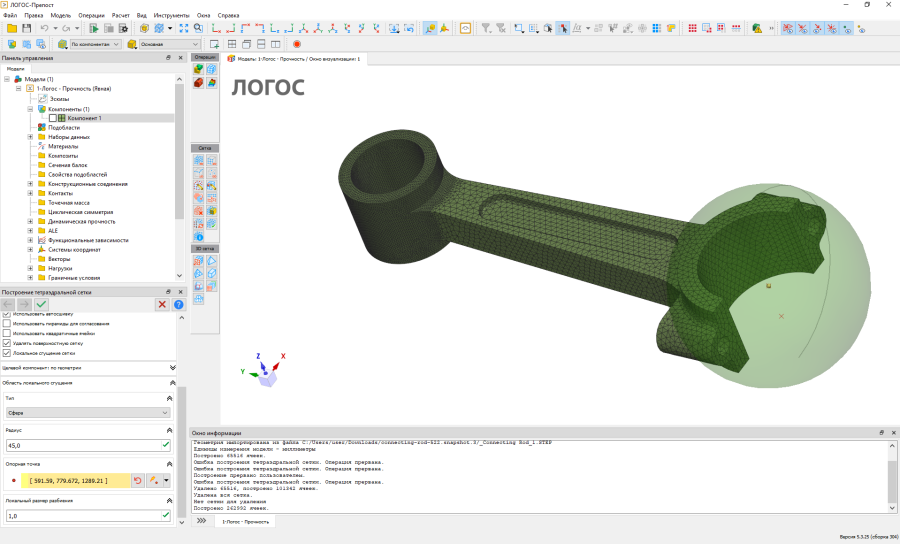Screen dimensions: 900x544
Task: Select the Материалы item in the model tree
Action: [x=63, y=146]
